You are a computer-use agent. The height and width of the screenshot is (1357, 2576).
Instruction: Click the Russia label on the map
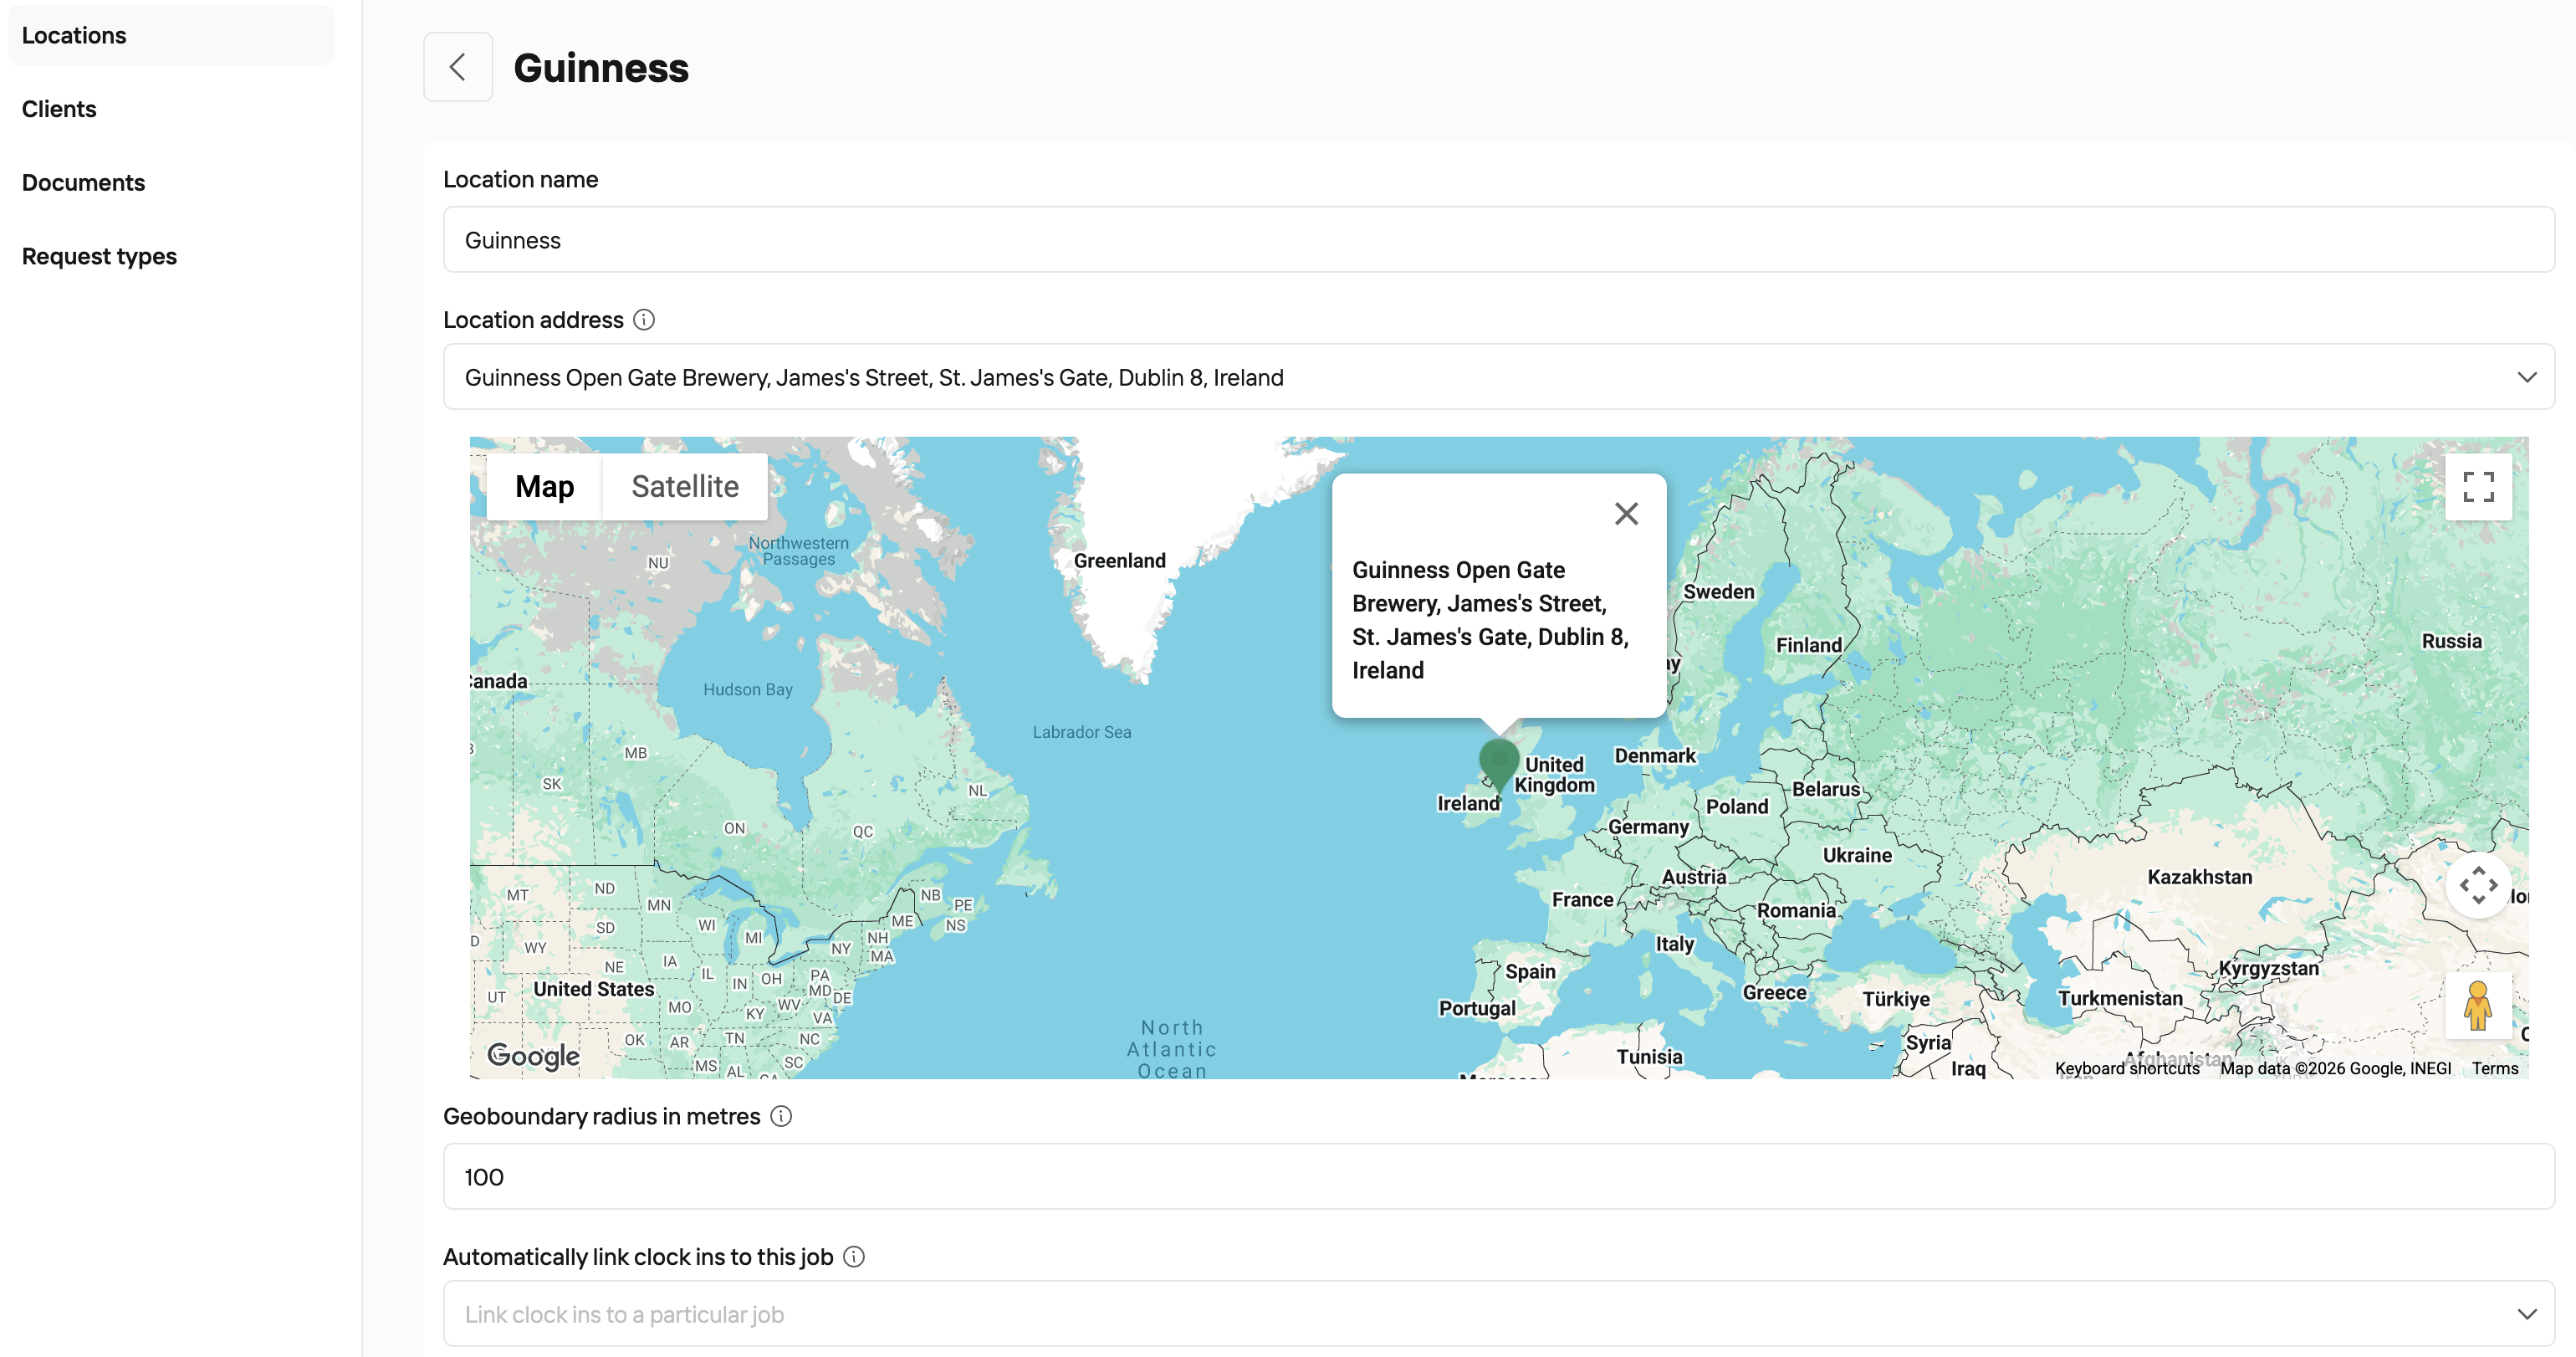(2452, 642)
